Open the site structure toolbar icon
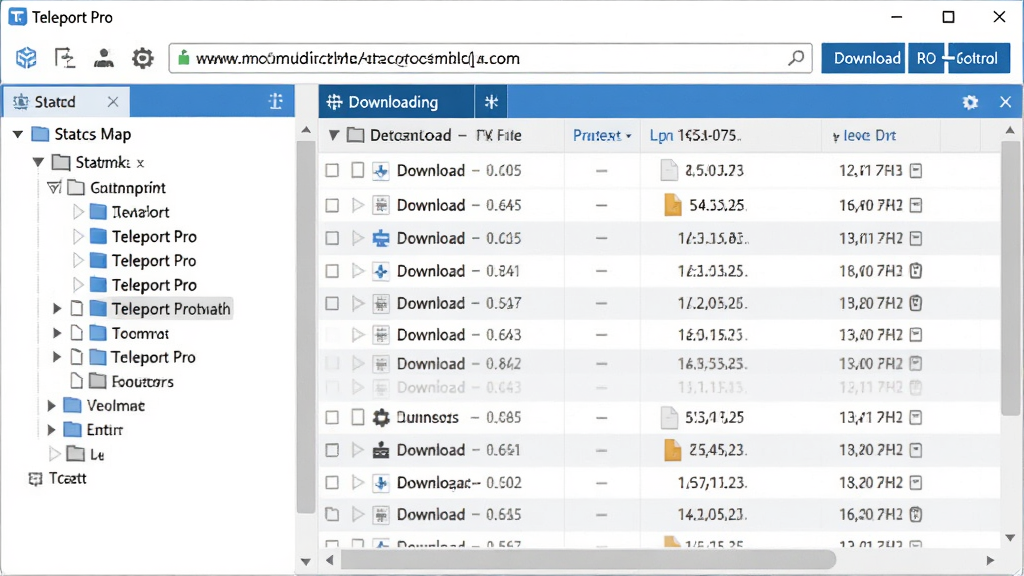Screen dimensions: 1024x576 click(x=65, y=58)
